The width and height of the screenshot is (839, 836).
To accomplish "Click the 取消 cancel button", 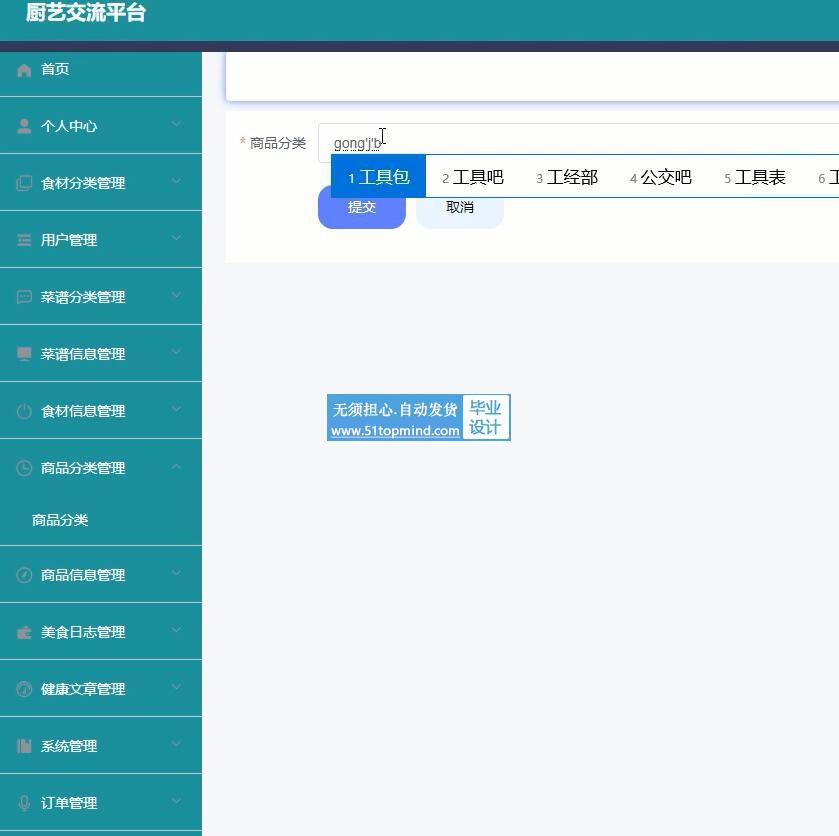I will [x=460, y=207].
